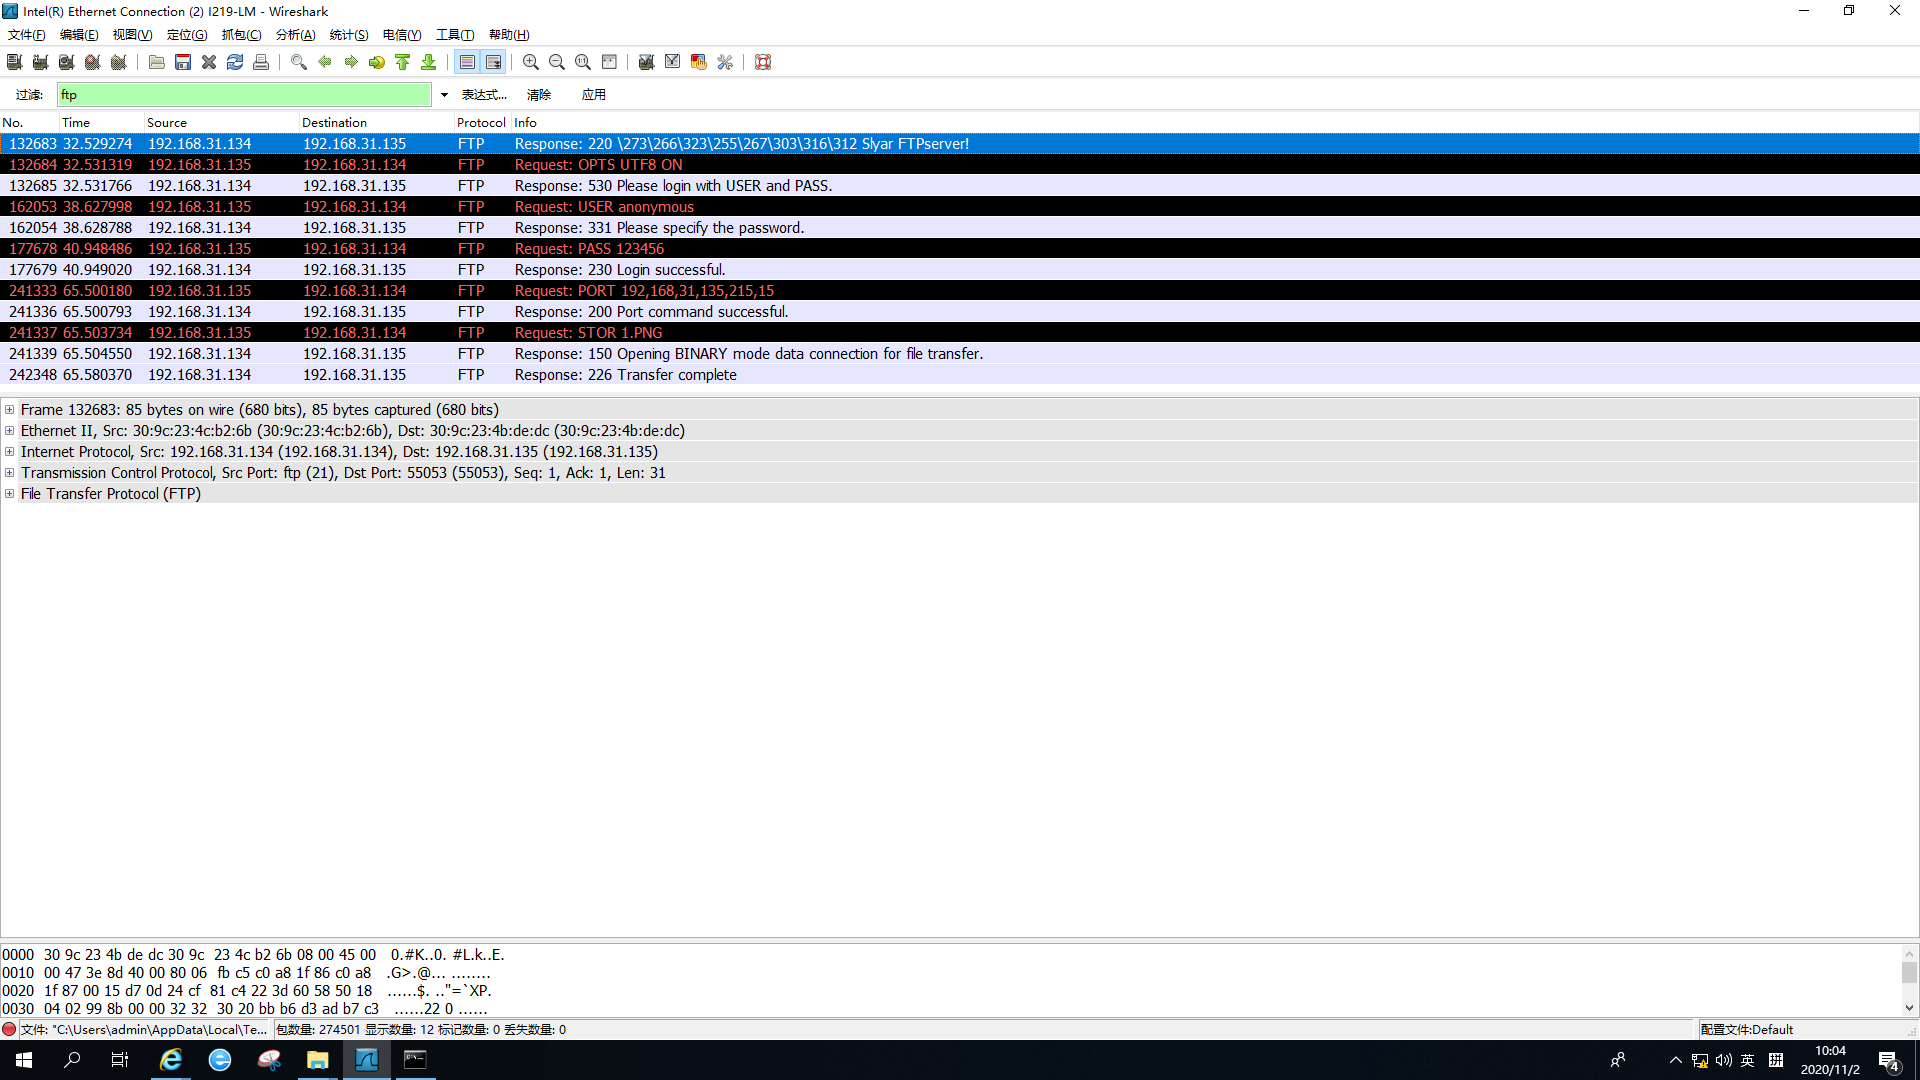Jump to first packet with the up-arrow icon
Image resolution: width=1920 pixels, height=1080 pixels.
coord(403,62)
